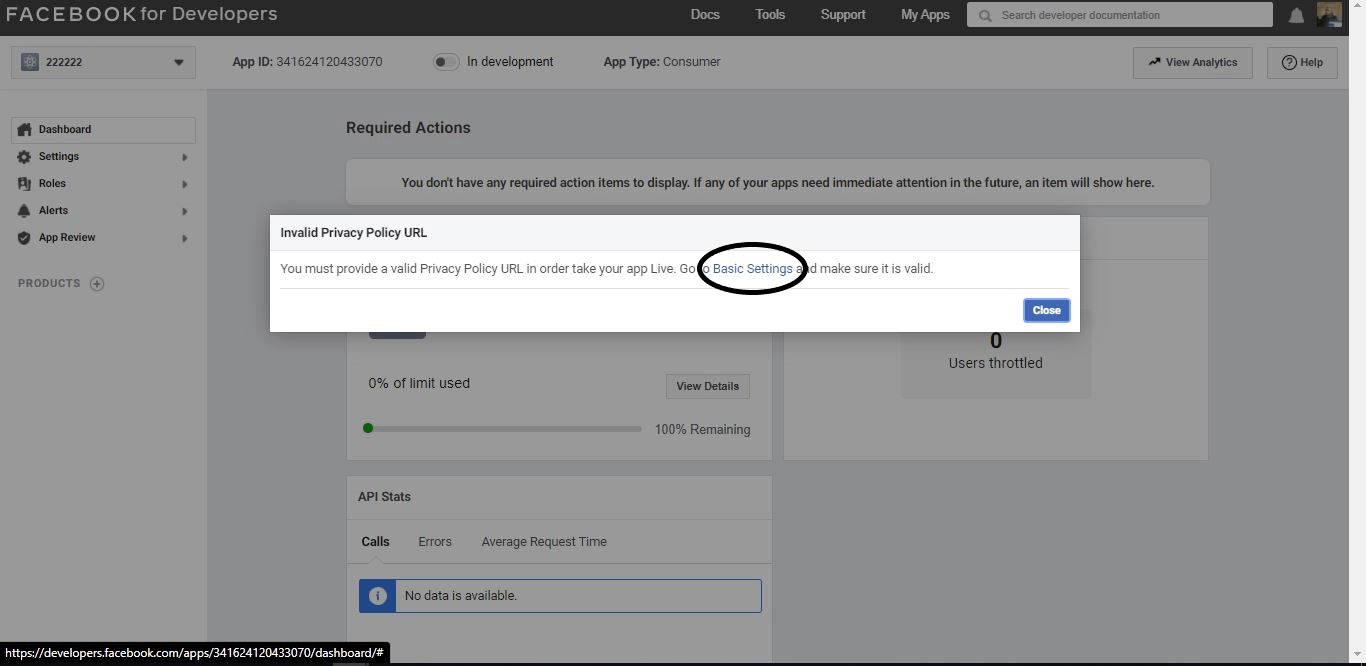Click the App Review shield icon
The height and width of the screenshot is (666, 1366).
click(x=25, y=238)
